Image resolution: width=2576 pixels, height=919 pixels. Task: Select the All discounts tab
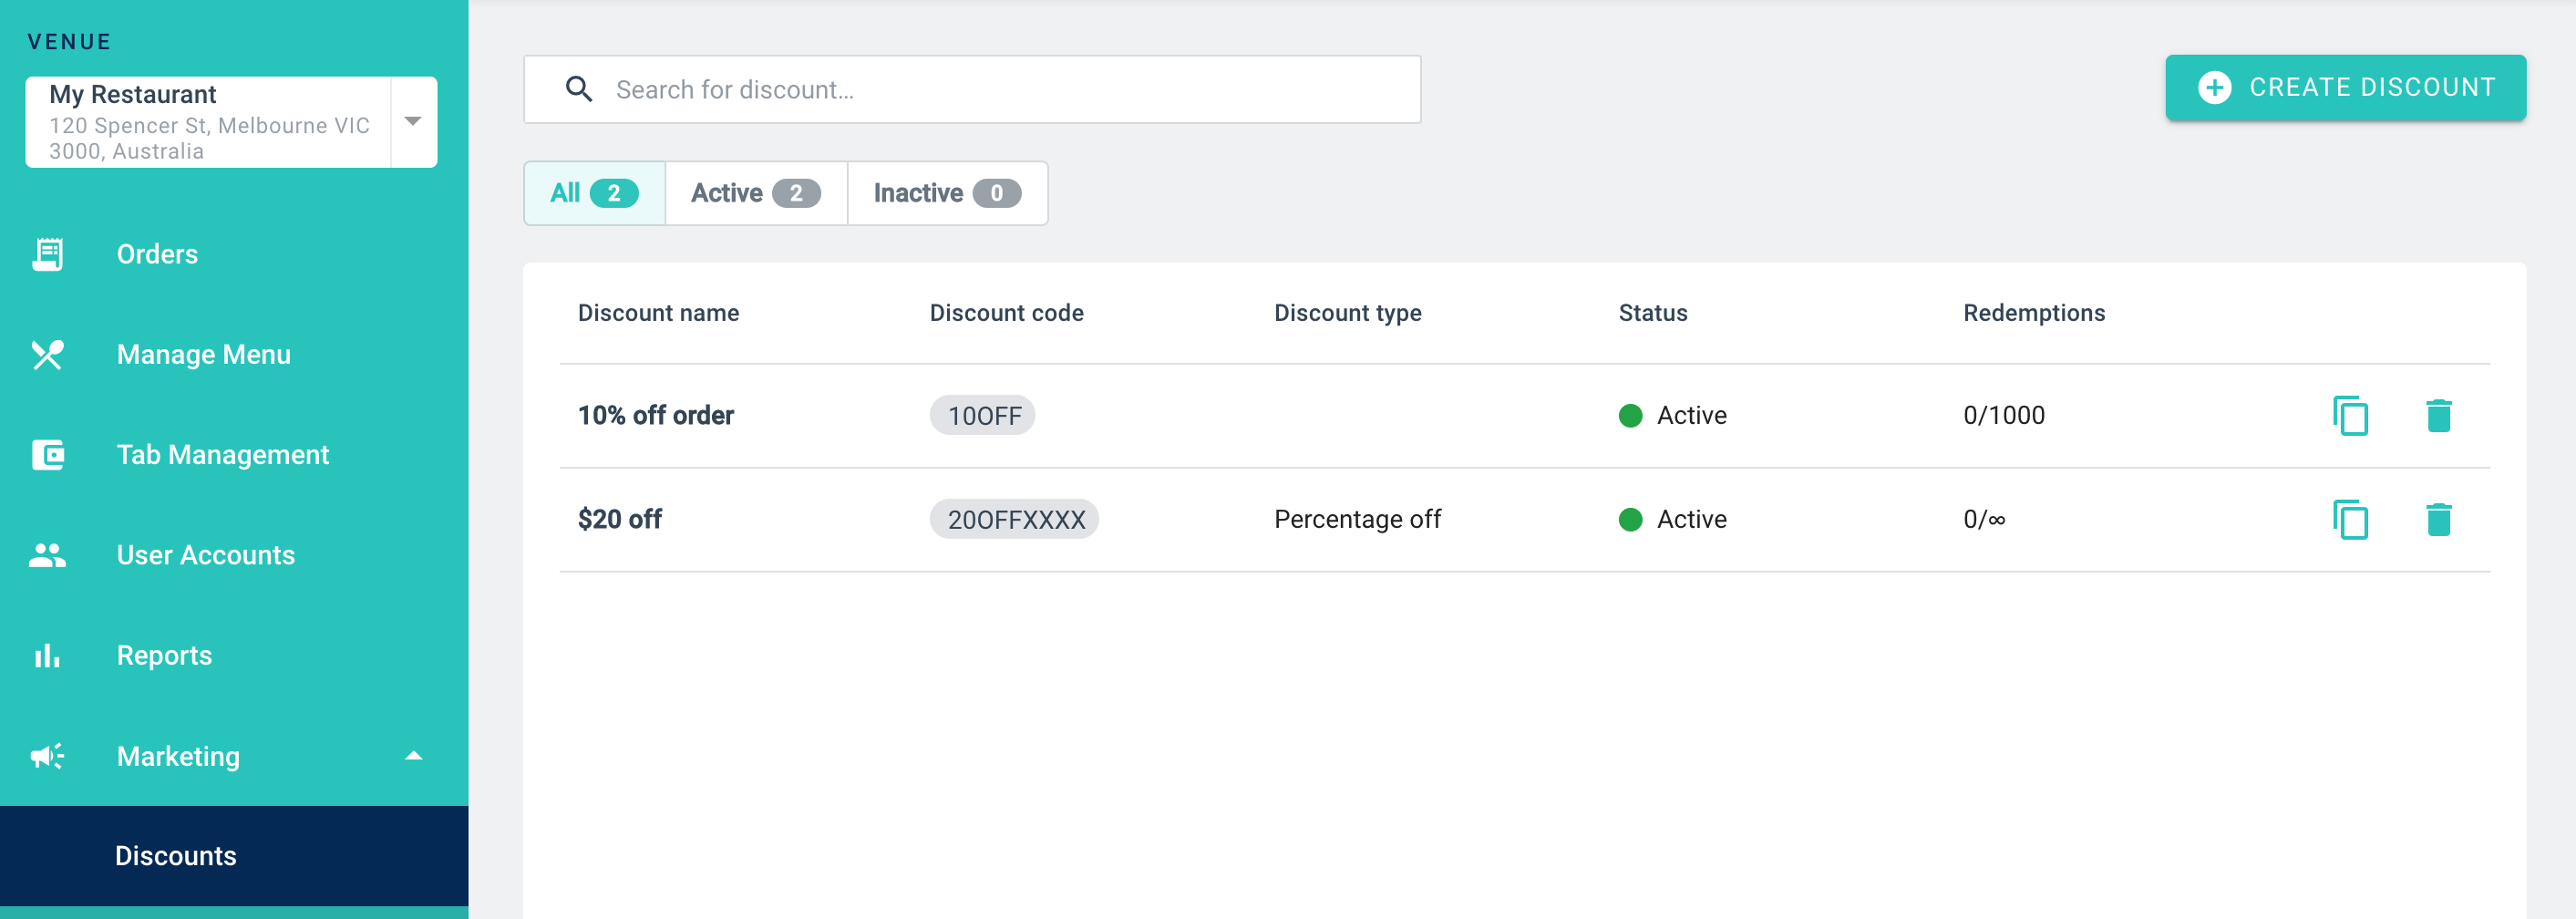(594, 193)
